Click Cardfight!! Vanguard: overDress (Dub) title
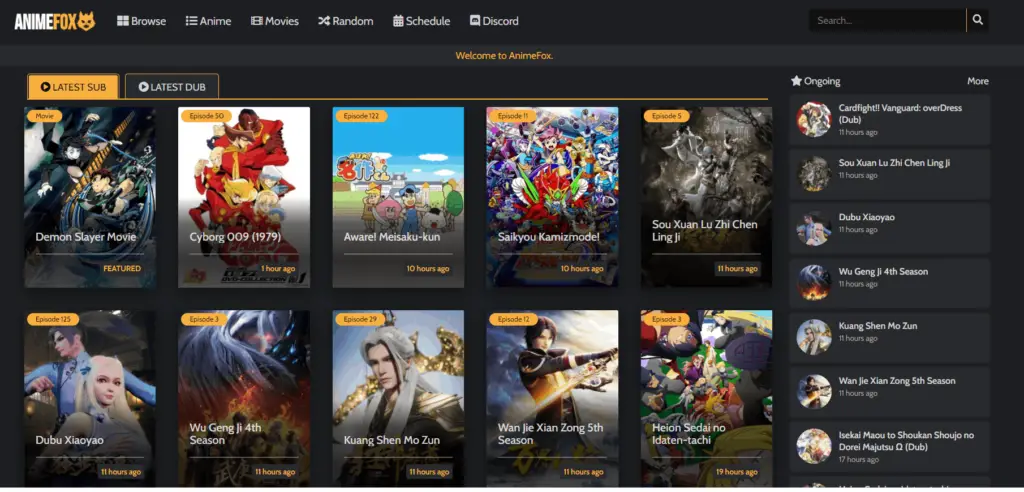Screen dimensions: 1024x492 tap(901, 114)
